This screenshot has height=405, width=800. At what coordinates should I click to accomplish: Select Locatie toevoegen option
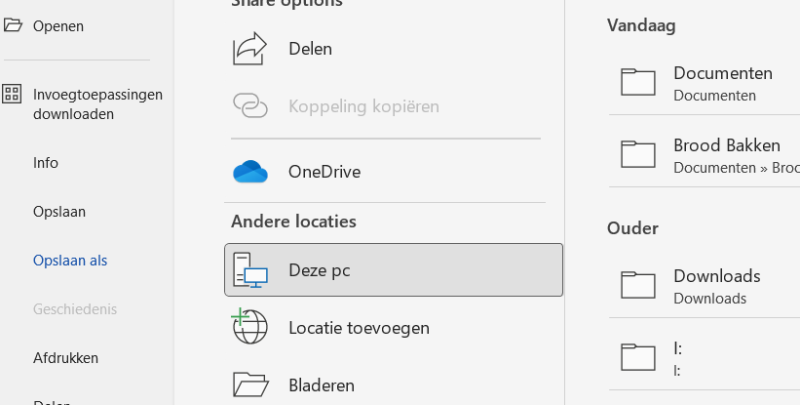(358, 327)
